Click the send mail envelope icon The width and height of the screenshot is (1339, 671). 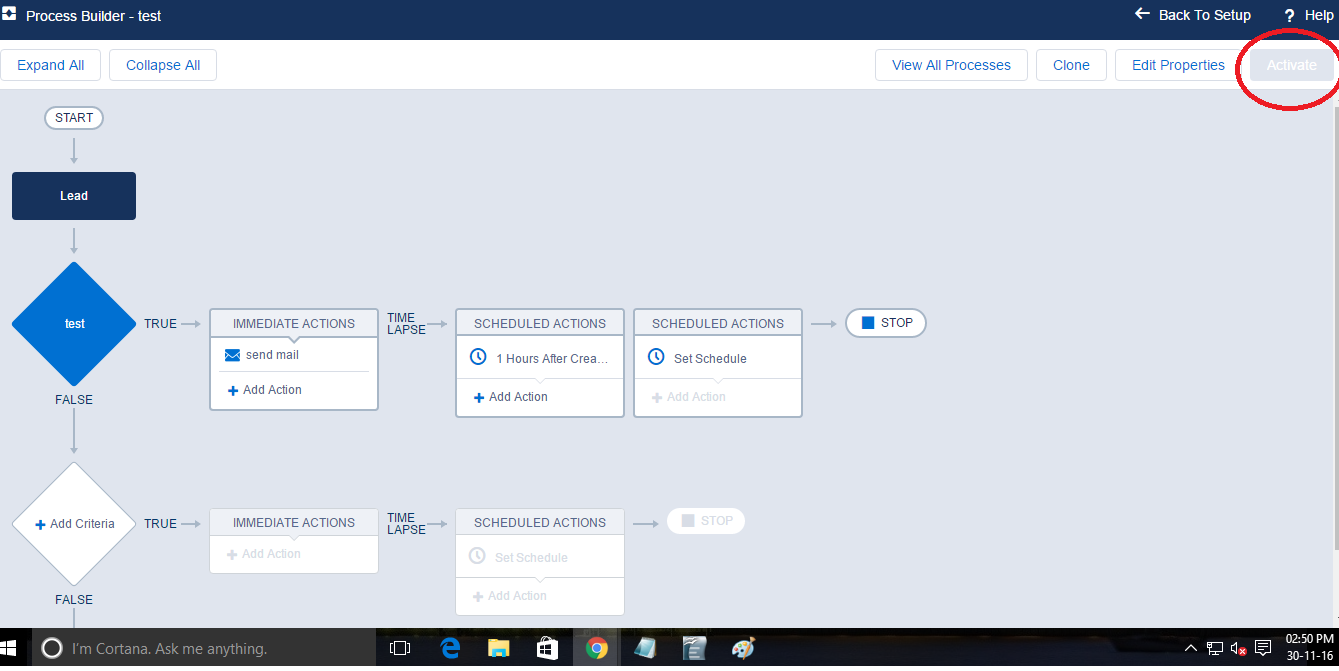tap(232, 355)
